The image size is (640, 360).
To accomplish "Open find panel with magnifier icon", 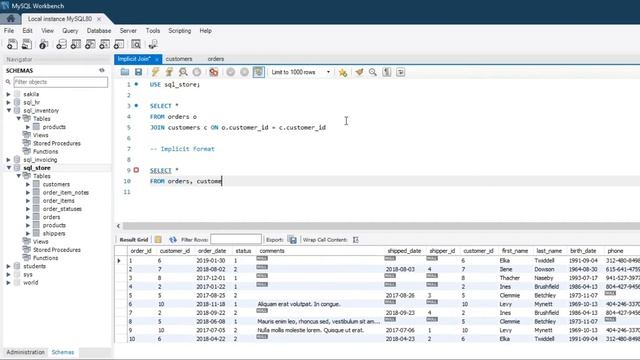I will tap(373, 72).
